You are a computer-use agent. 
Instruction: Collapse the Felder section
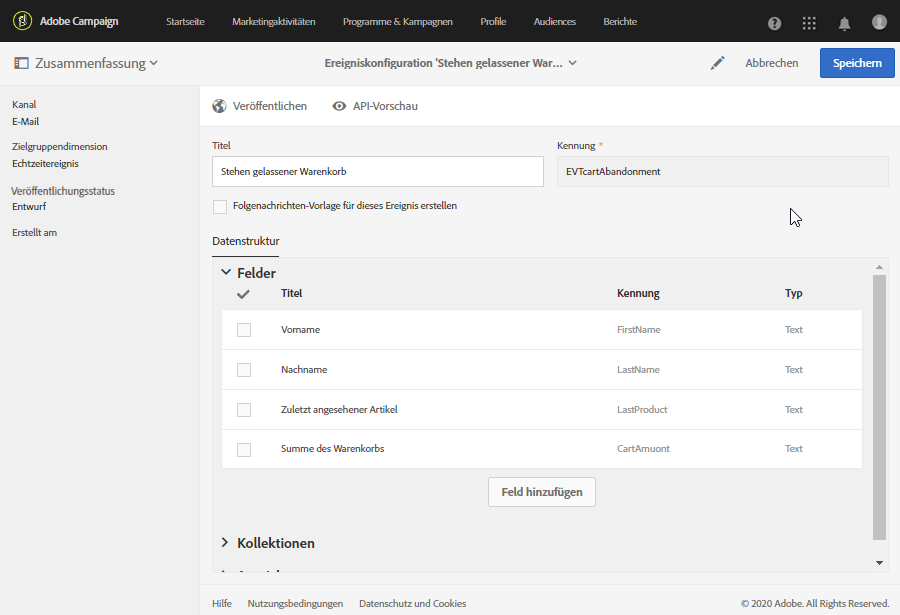tap(226, 272)
